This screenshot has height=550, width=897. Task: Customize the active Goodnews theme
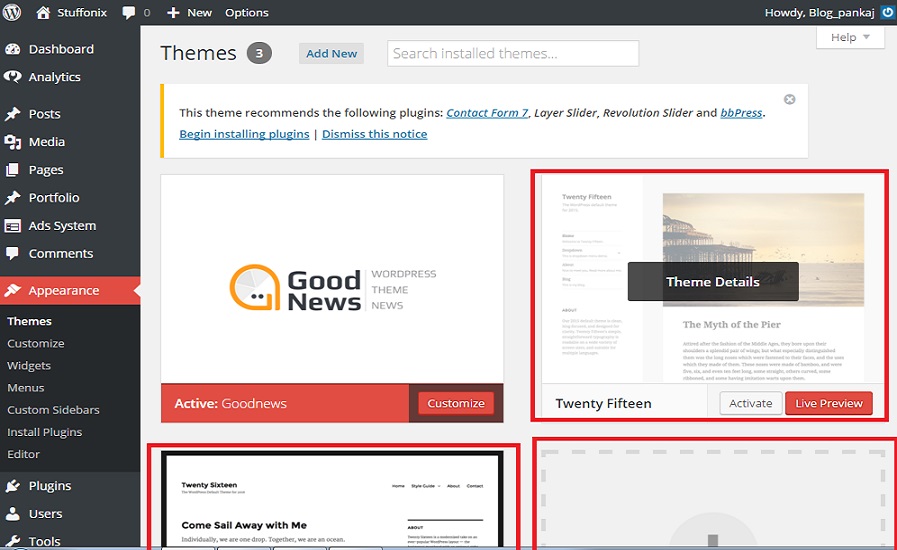click(x=456, y=403)
